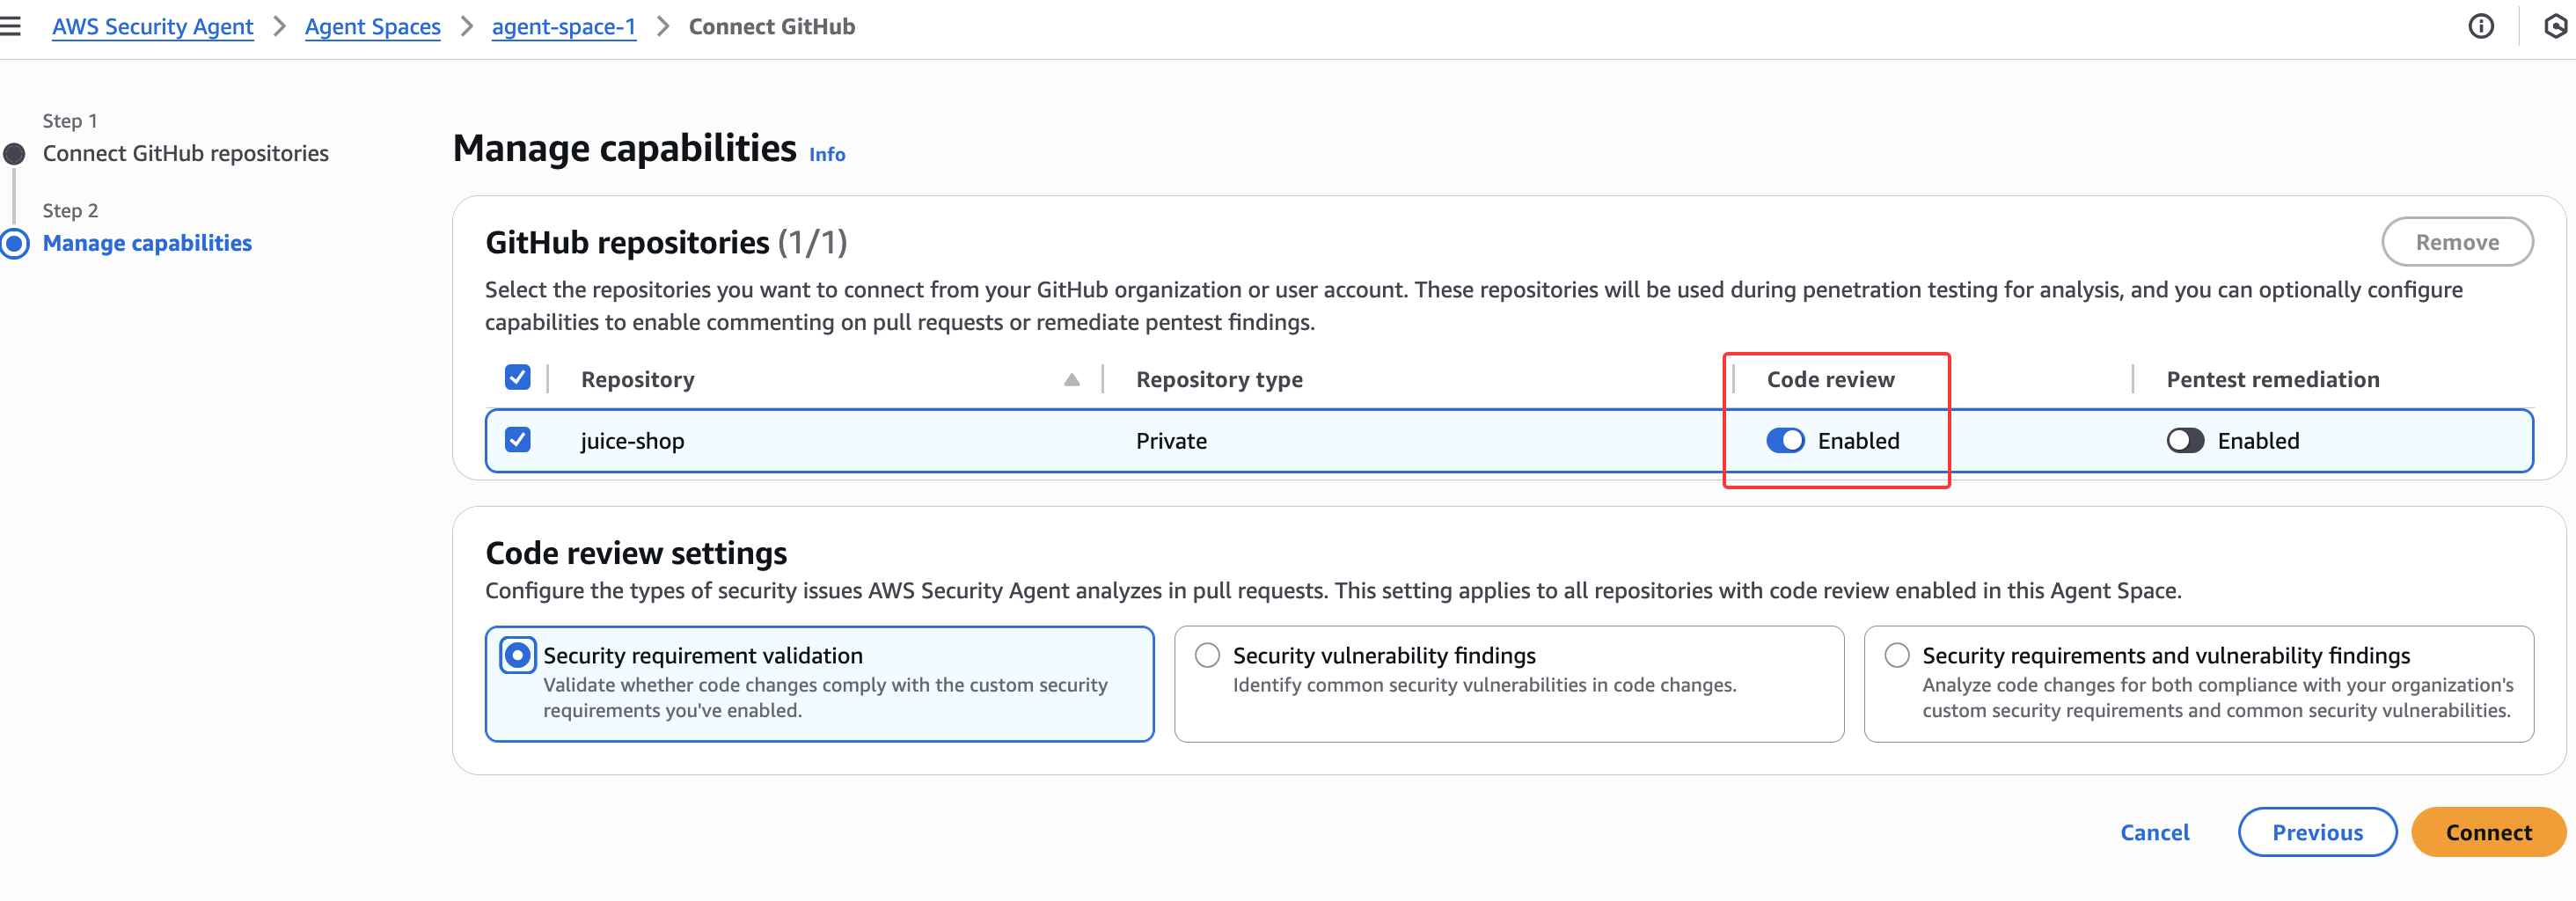The width and height of the screenshot is (2576, 901).
Task: Go to Step 1 Connect GitHub repositories
Action: click(x=185, y=154)
